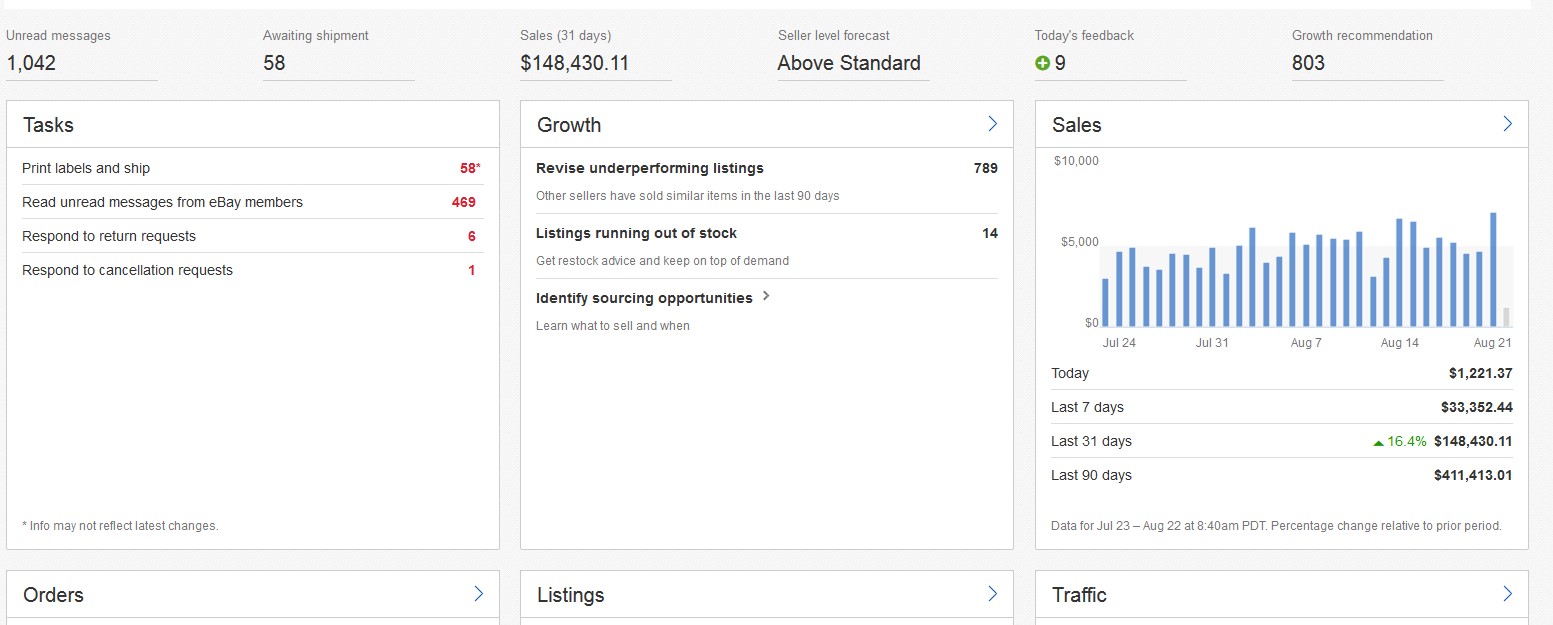Open Respond to cancellation requests task
1553x625 pixels.
[127, 270]
